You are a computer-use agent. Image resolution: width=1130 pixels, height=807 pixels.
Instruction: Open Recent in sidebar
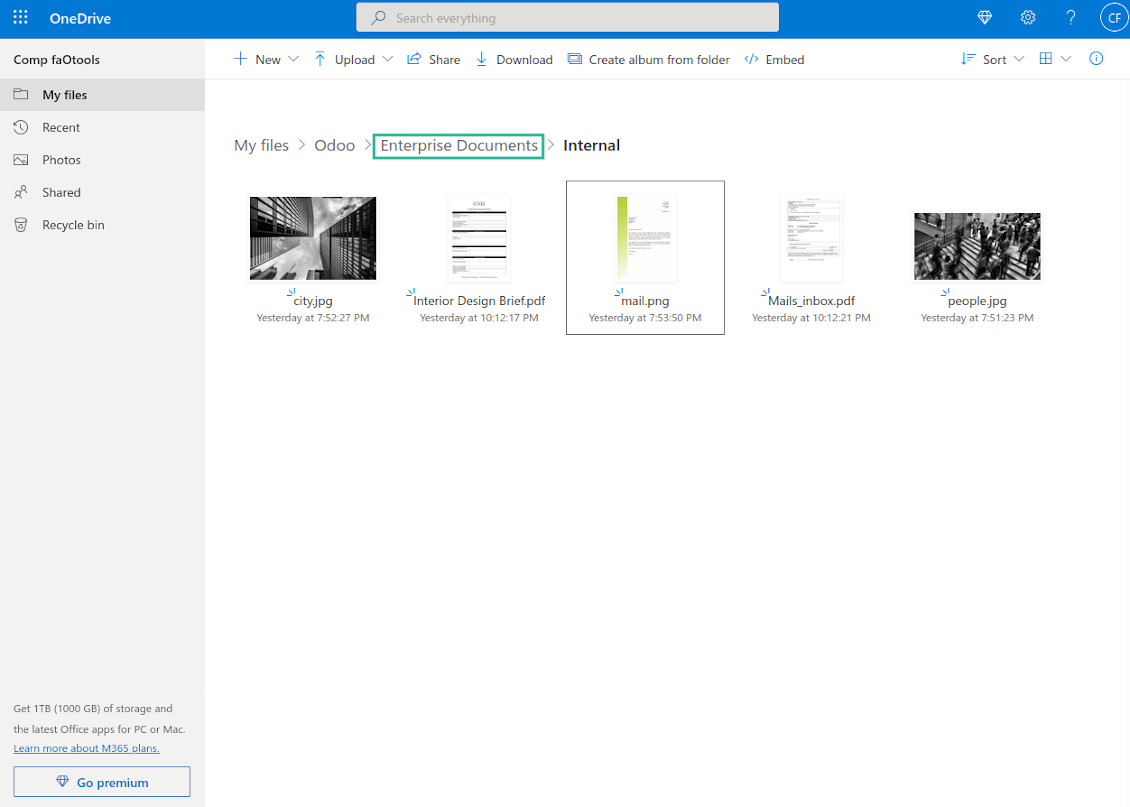coord(102,128)
